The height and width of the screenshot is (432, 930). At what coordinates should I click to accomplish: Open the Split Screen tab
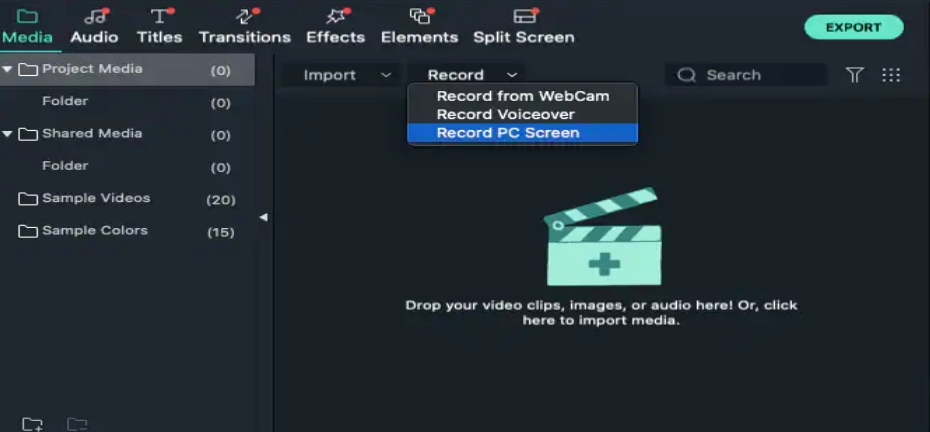[524, 27]
